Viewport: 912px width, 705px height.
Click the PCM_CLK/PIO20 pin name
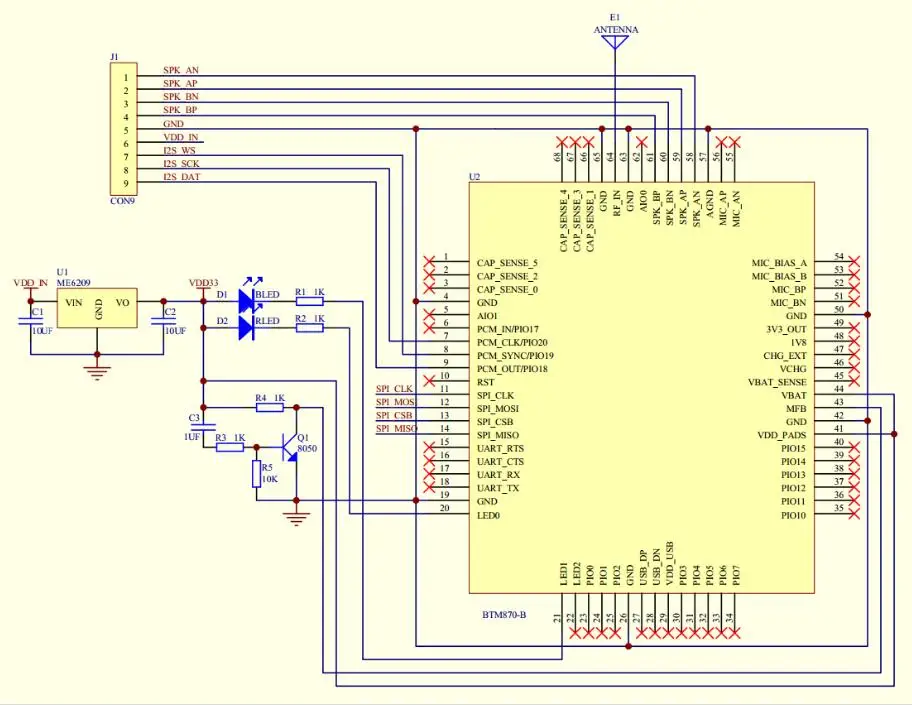point(512,343)
